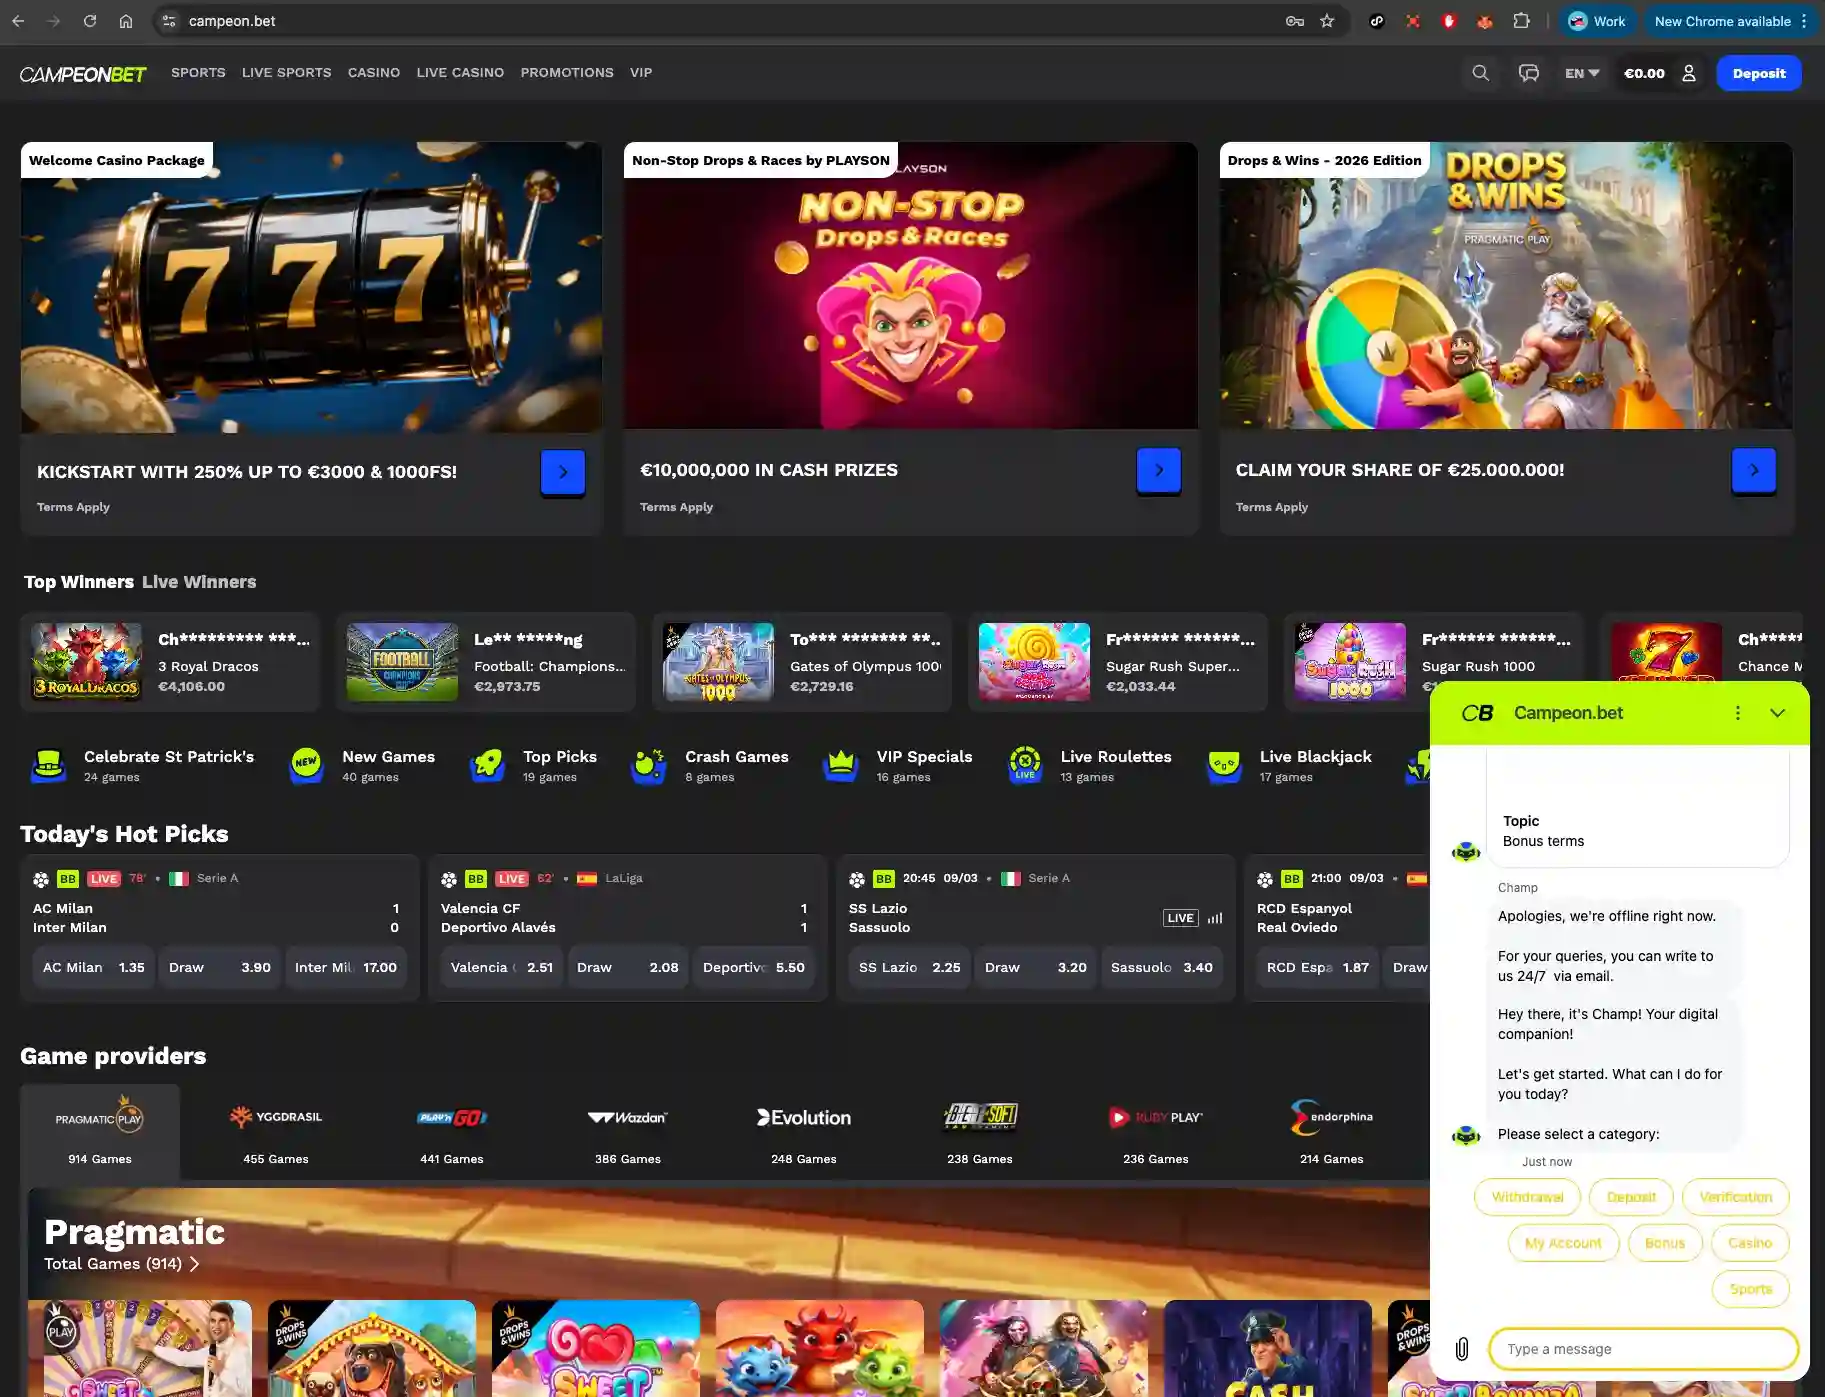The image size is (1825, 1397).
Task: Open the €10,000,000 cash prizes arrow button
Action: [x=1159, y=471]
